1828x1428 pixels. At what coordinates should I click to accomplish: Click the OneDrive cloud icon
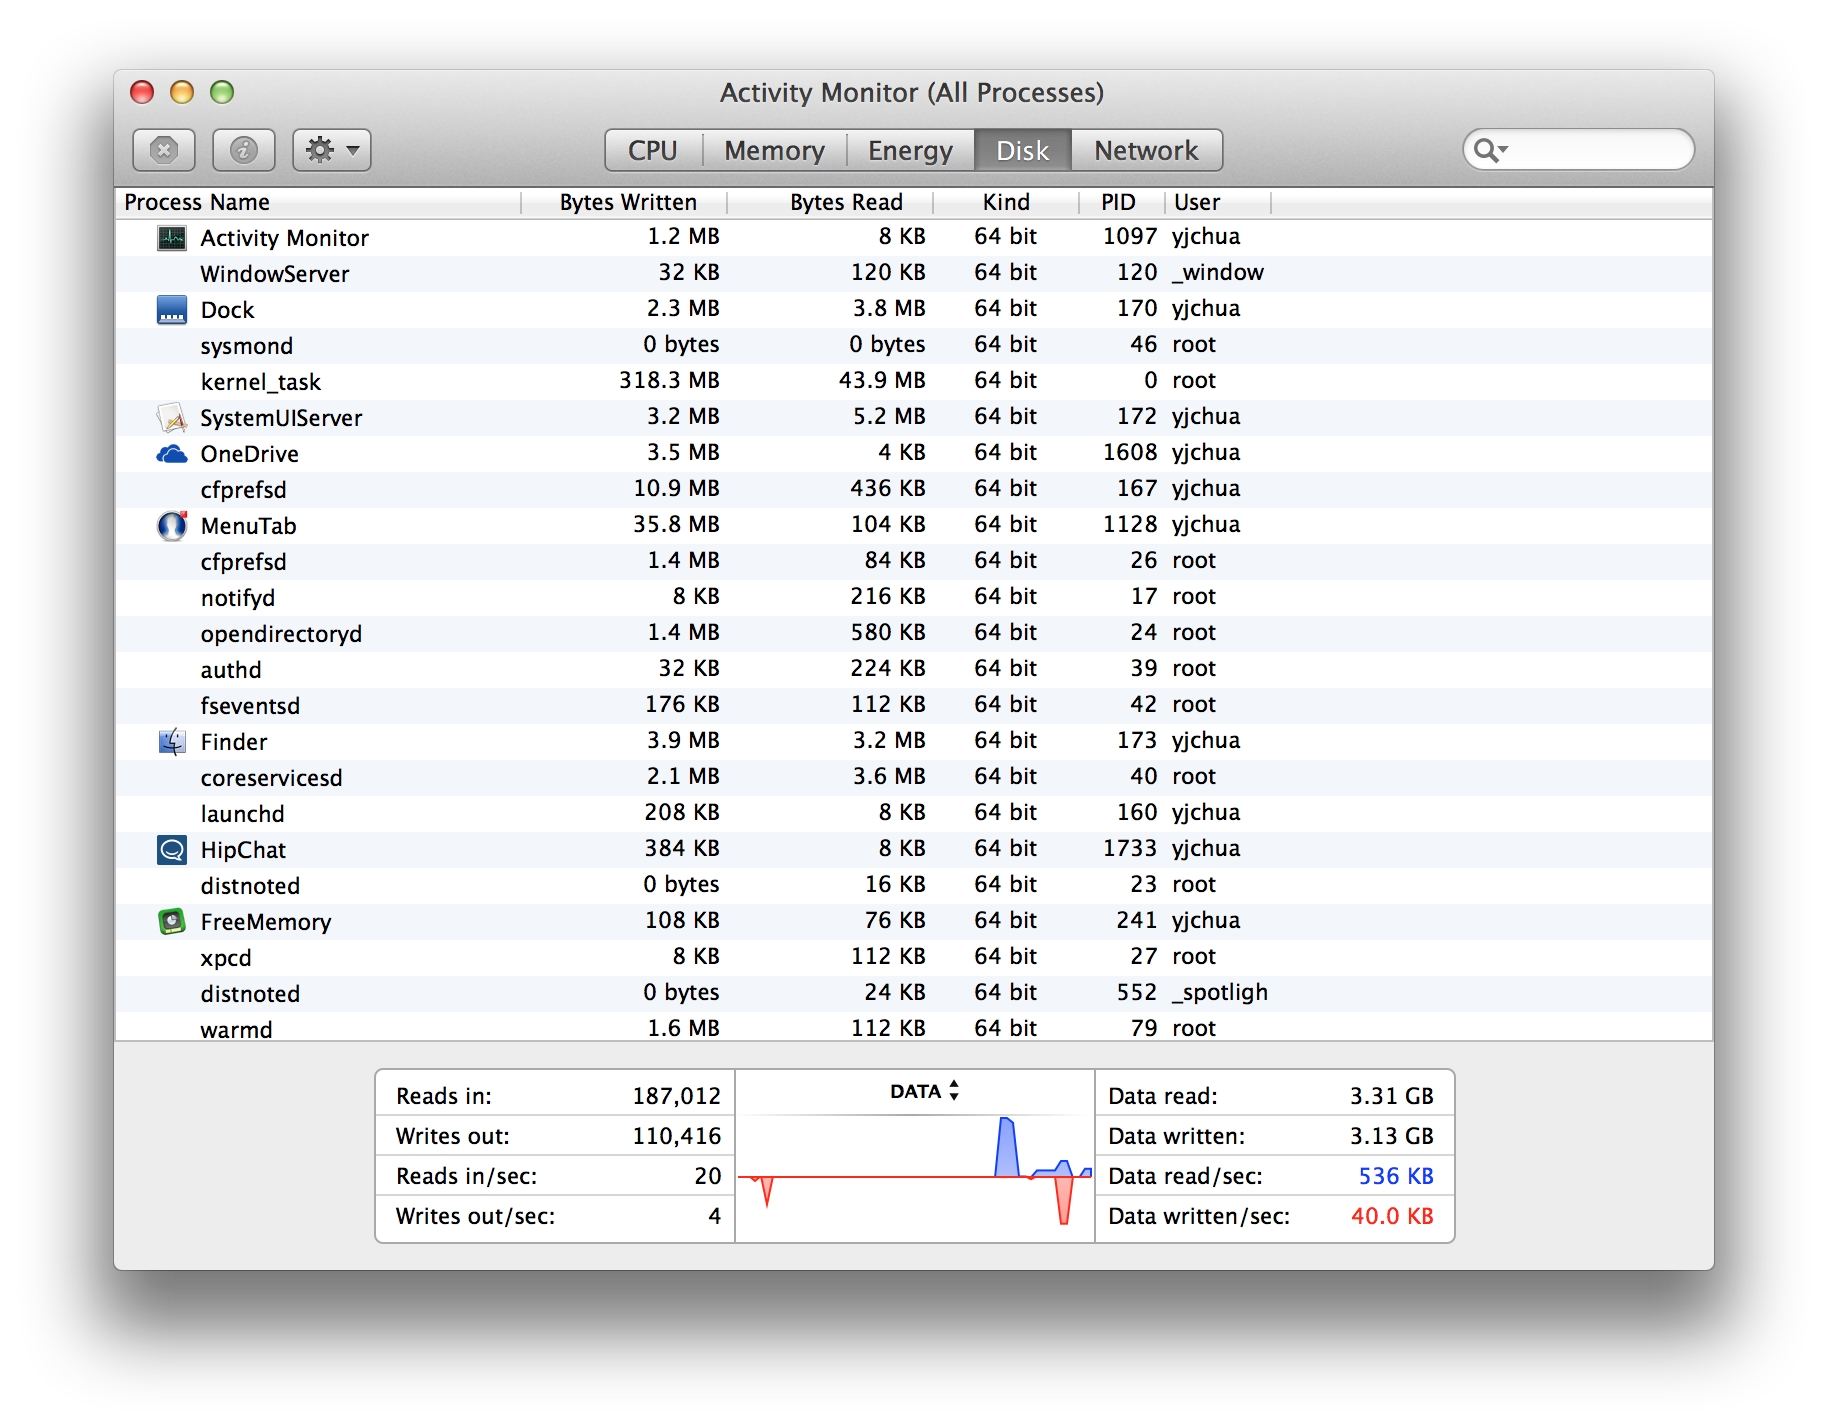pyautogui.click(x=172, y=454)
